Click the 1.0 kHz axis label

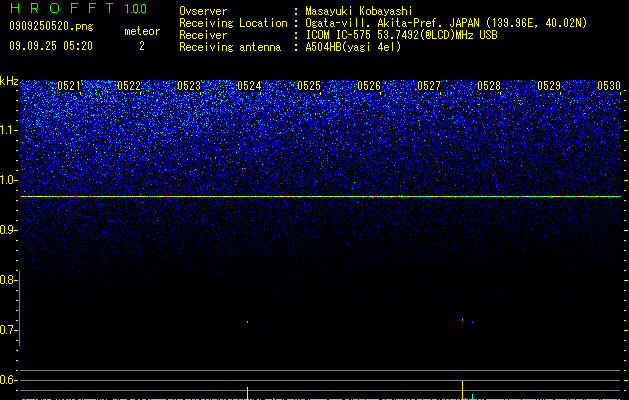coord(9,181)
